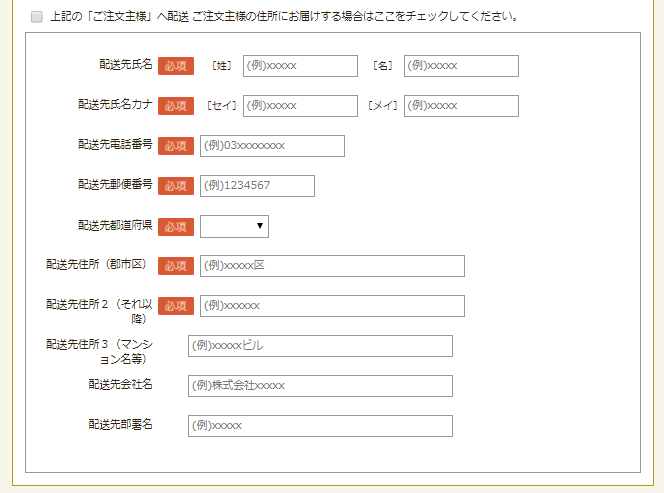
Task: Click the 必須 badge beside 配送先住所（郡市区）
Action: pos(176,266)
